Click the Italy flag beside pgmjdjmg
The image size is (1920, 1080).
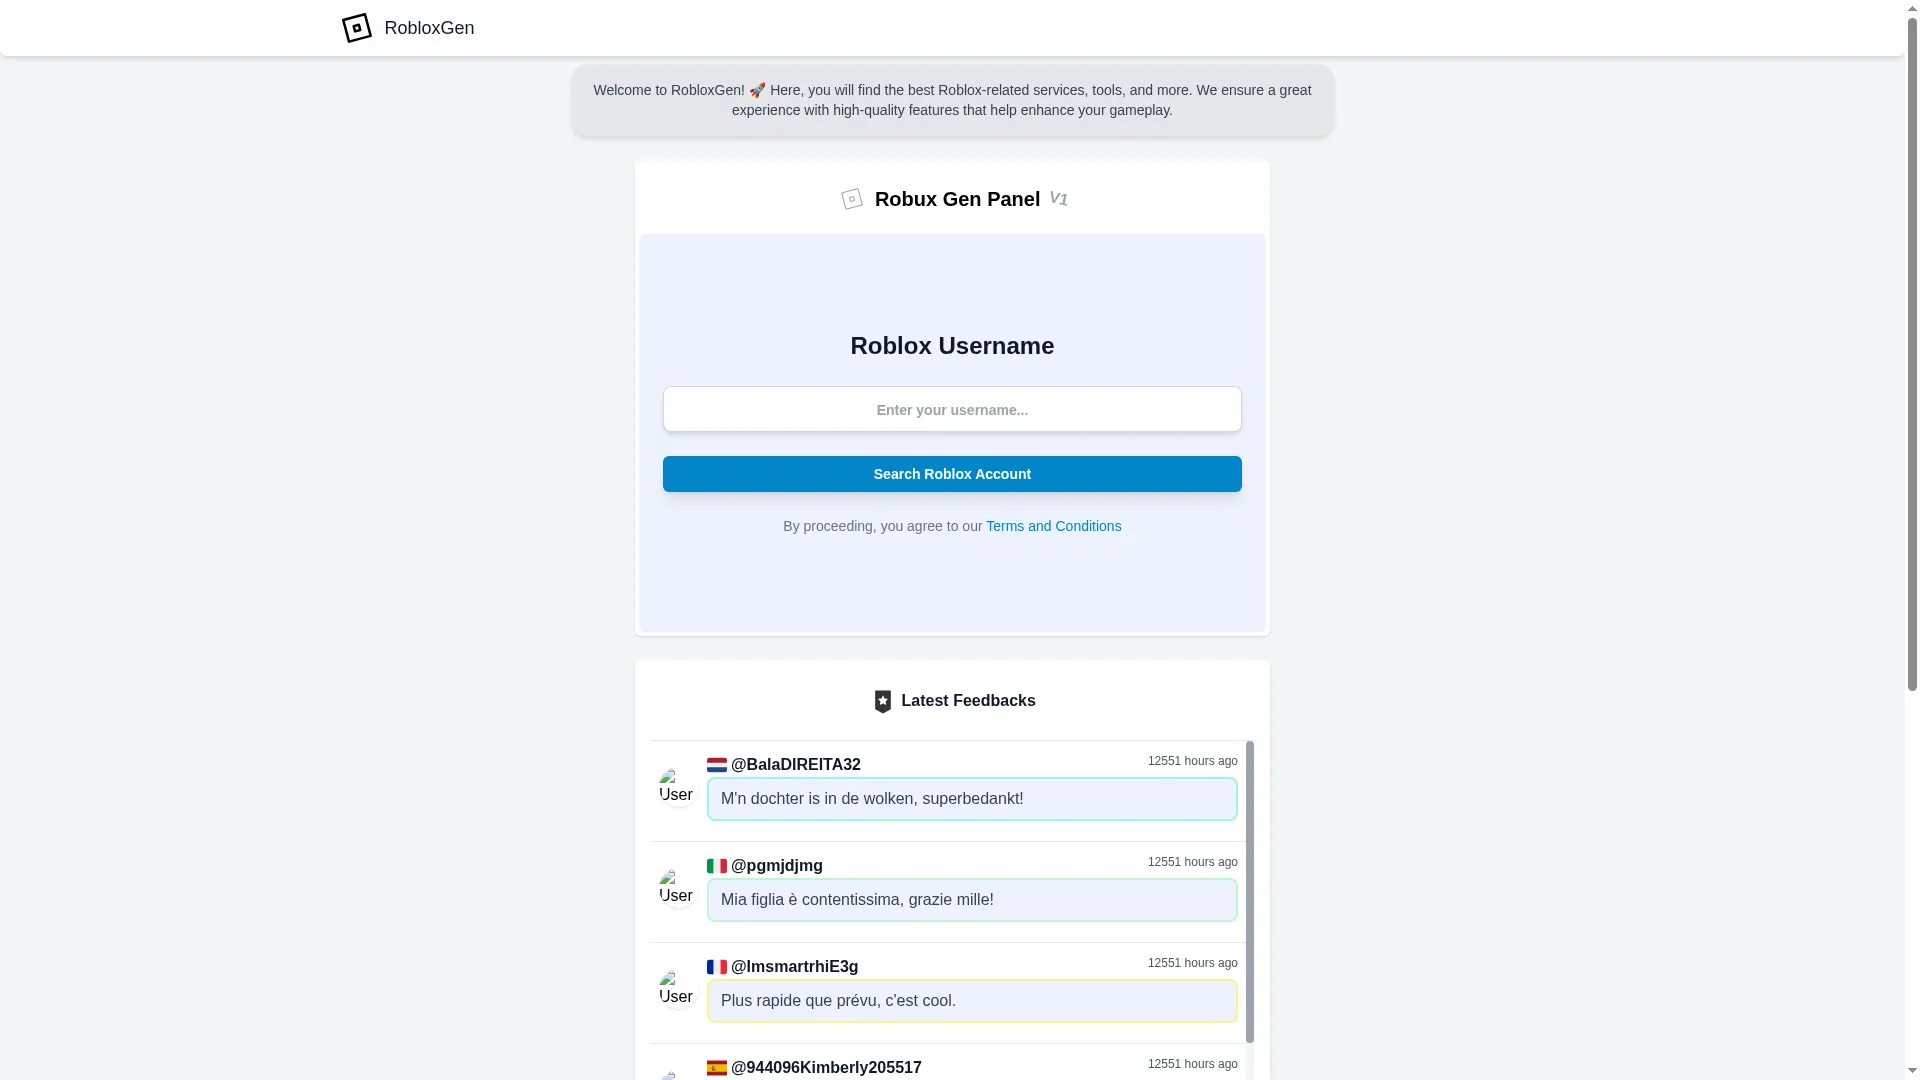pyautogui.click(x=717, y=866)
